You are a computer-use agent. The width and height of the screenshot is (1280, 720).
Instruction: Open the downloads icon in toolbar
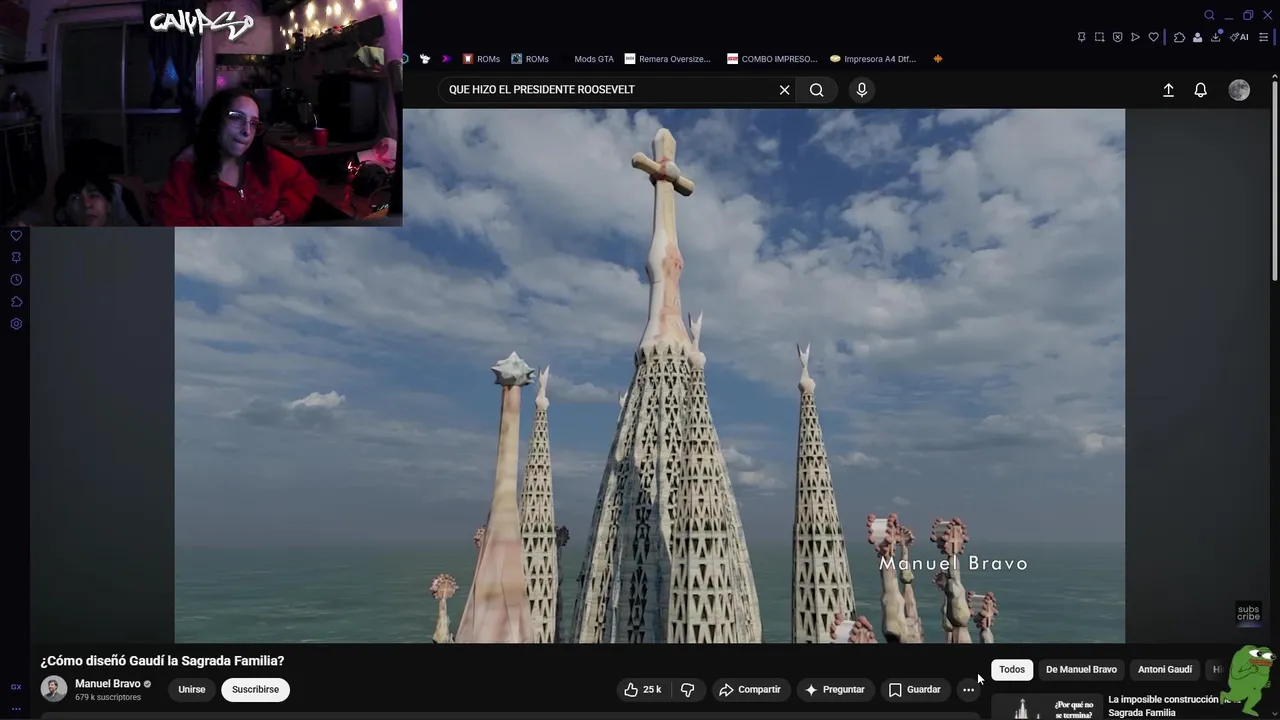(x=1216, y=37)
